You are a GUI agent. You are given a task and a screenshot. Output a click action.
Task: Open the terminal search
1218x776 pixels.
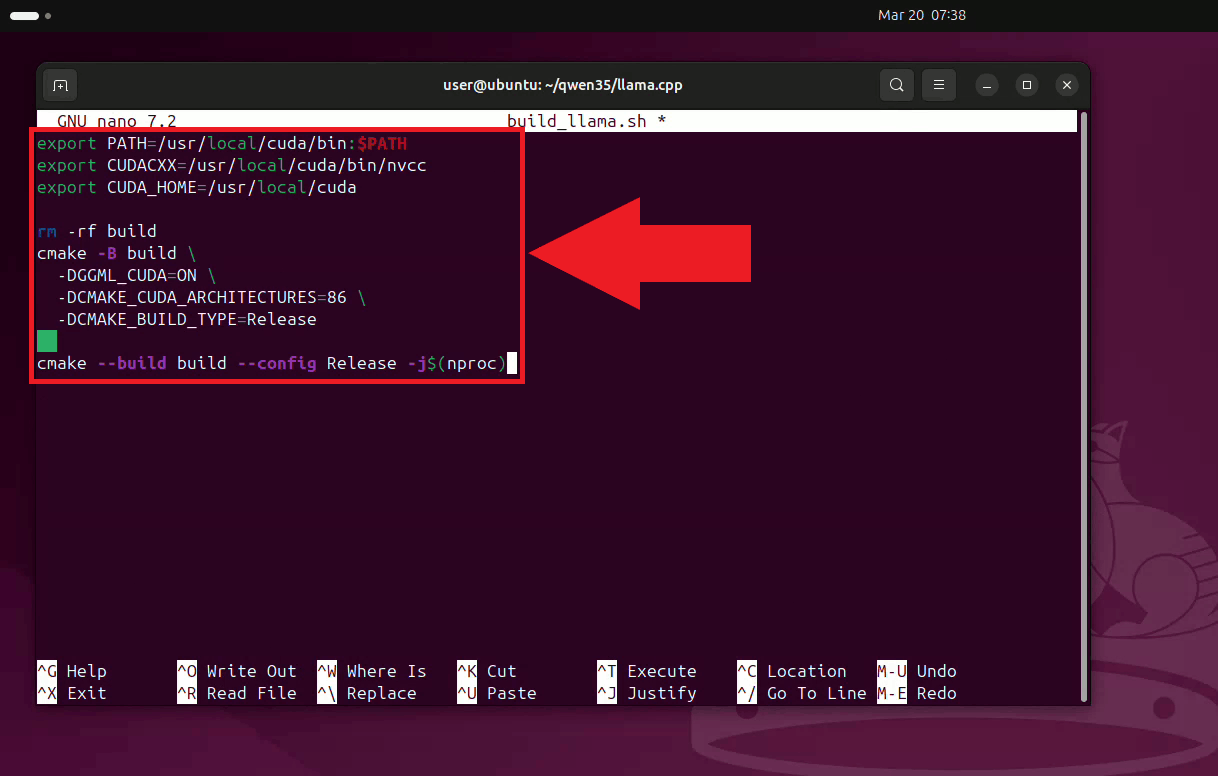(x=896, y=85)
